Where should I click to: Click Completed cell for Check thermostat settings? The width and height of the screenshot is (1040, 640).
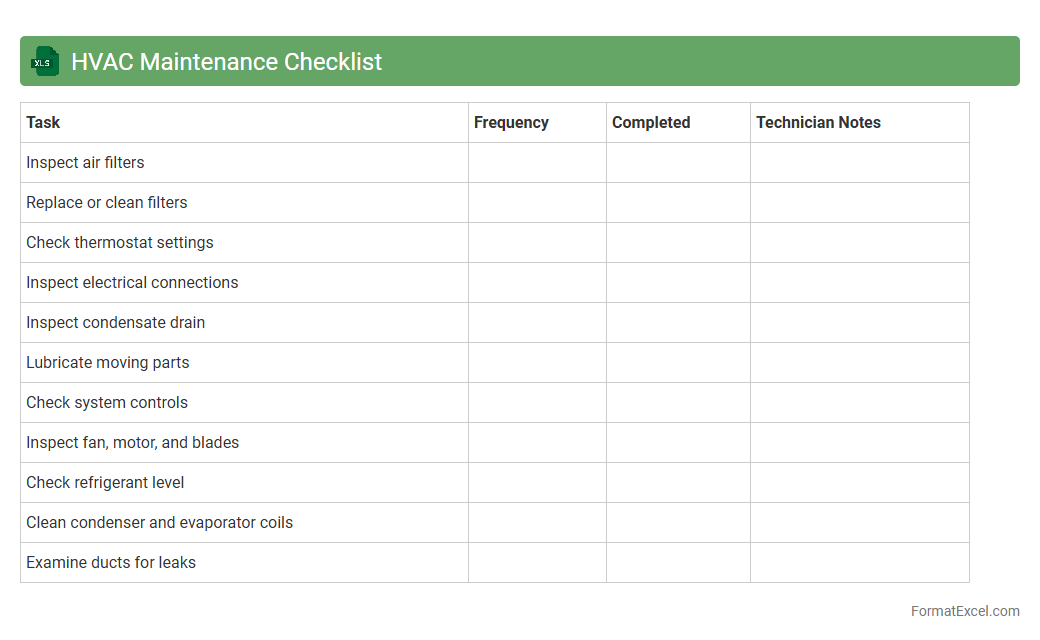678,243
